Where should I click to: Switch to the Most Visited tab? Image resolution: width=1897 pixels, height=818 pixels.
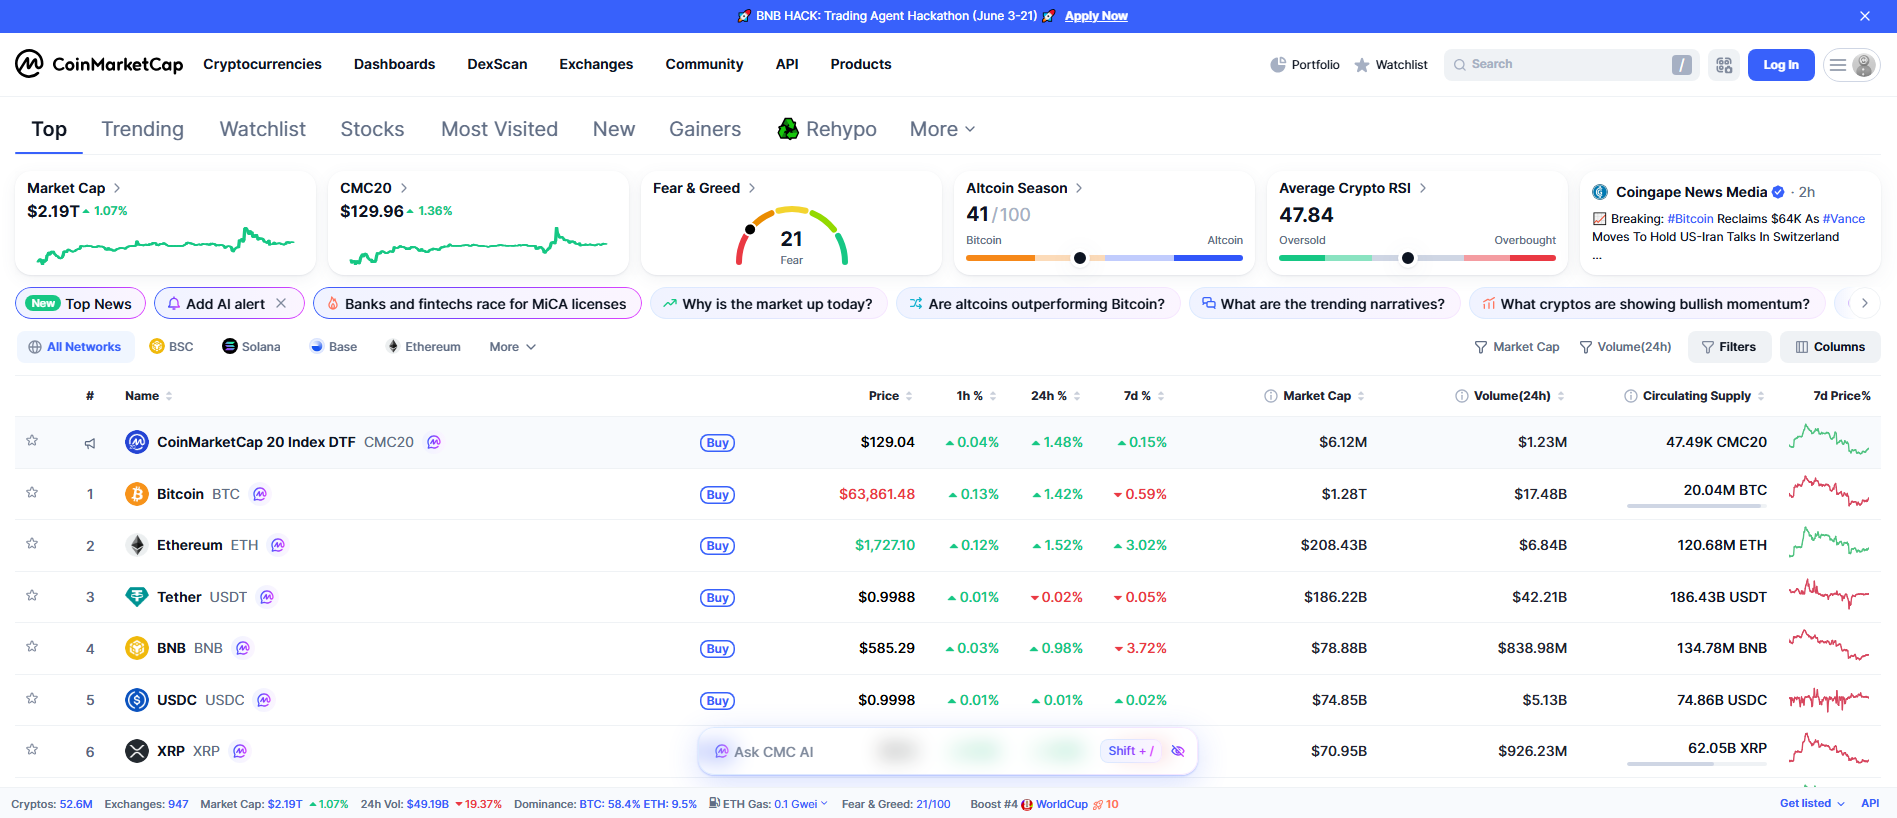pos(499,129)
